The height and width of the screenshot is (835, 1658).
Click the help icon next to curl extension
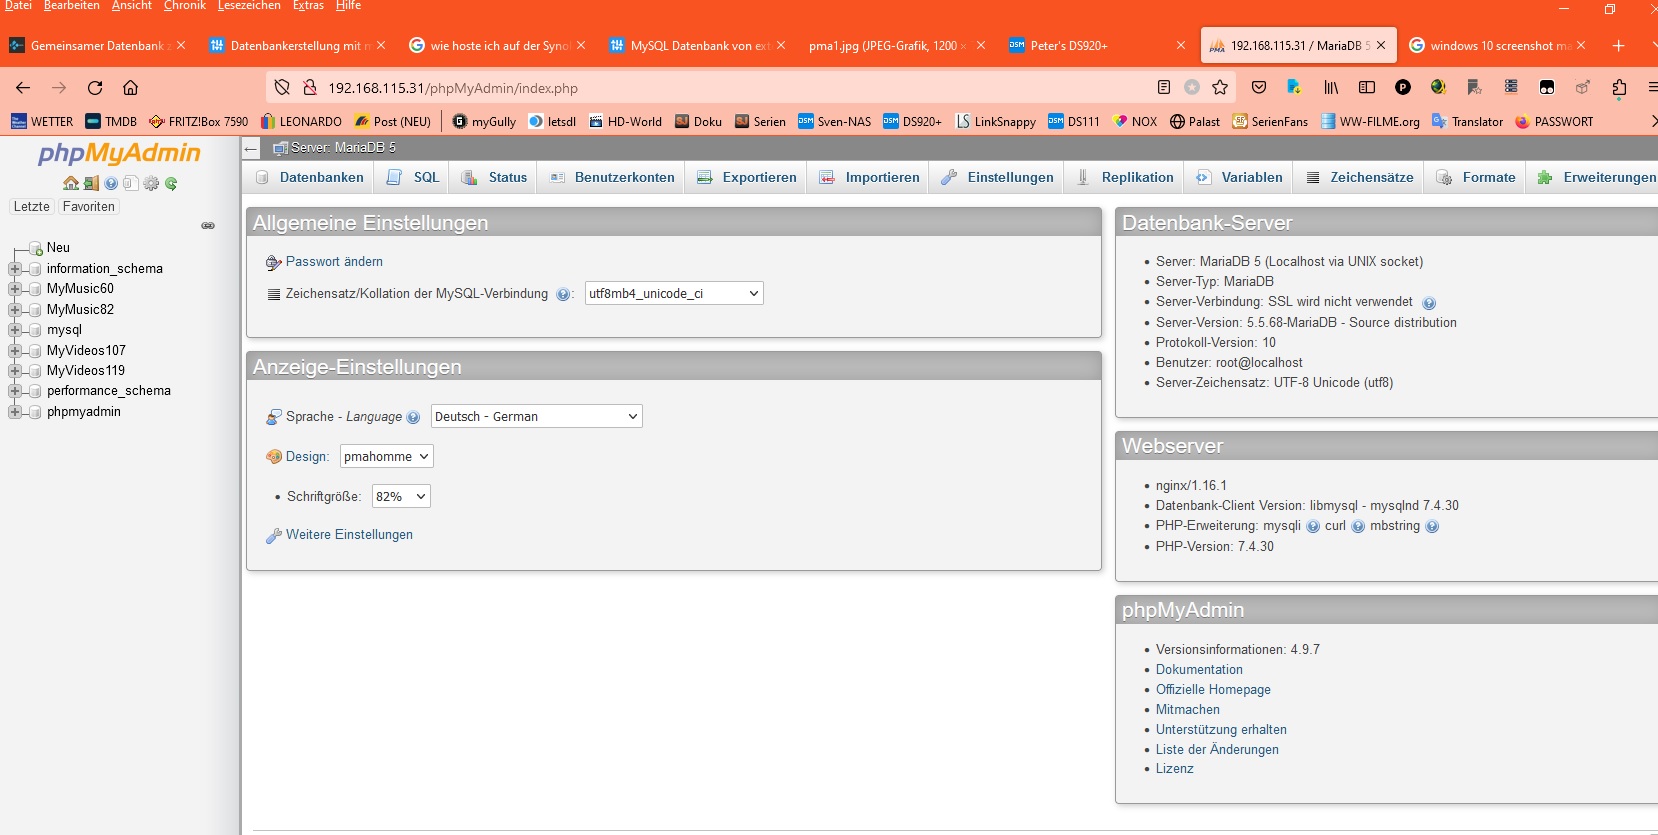click(x=1358, y=526)
